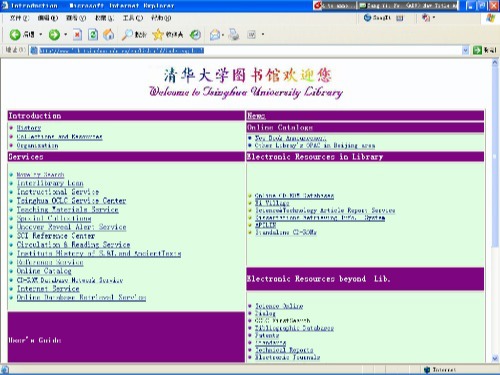Click the Mail envelope toolbar icon

point(215,34)
